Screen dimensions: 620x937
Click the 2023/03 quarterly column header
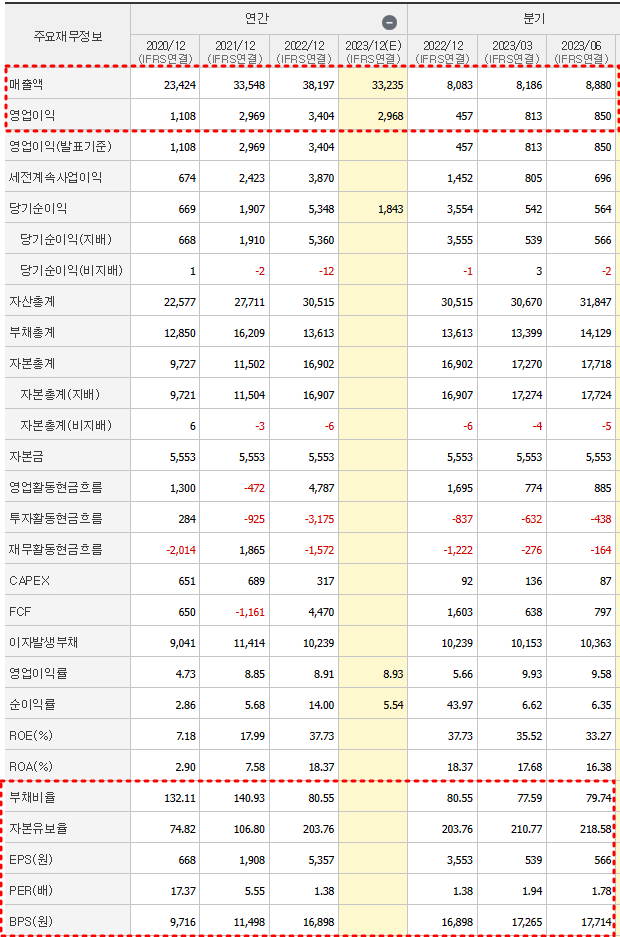(x=512, y=51)
